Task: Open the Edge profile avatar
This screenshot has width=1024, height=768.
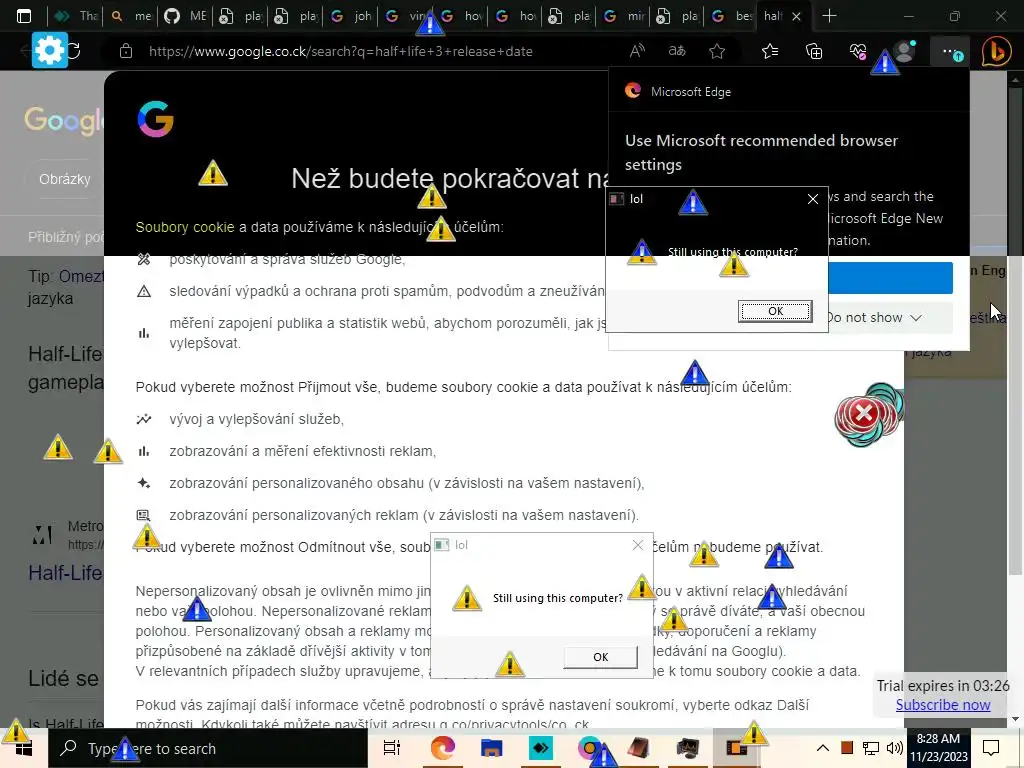Action: click(x=904, y=51)
